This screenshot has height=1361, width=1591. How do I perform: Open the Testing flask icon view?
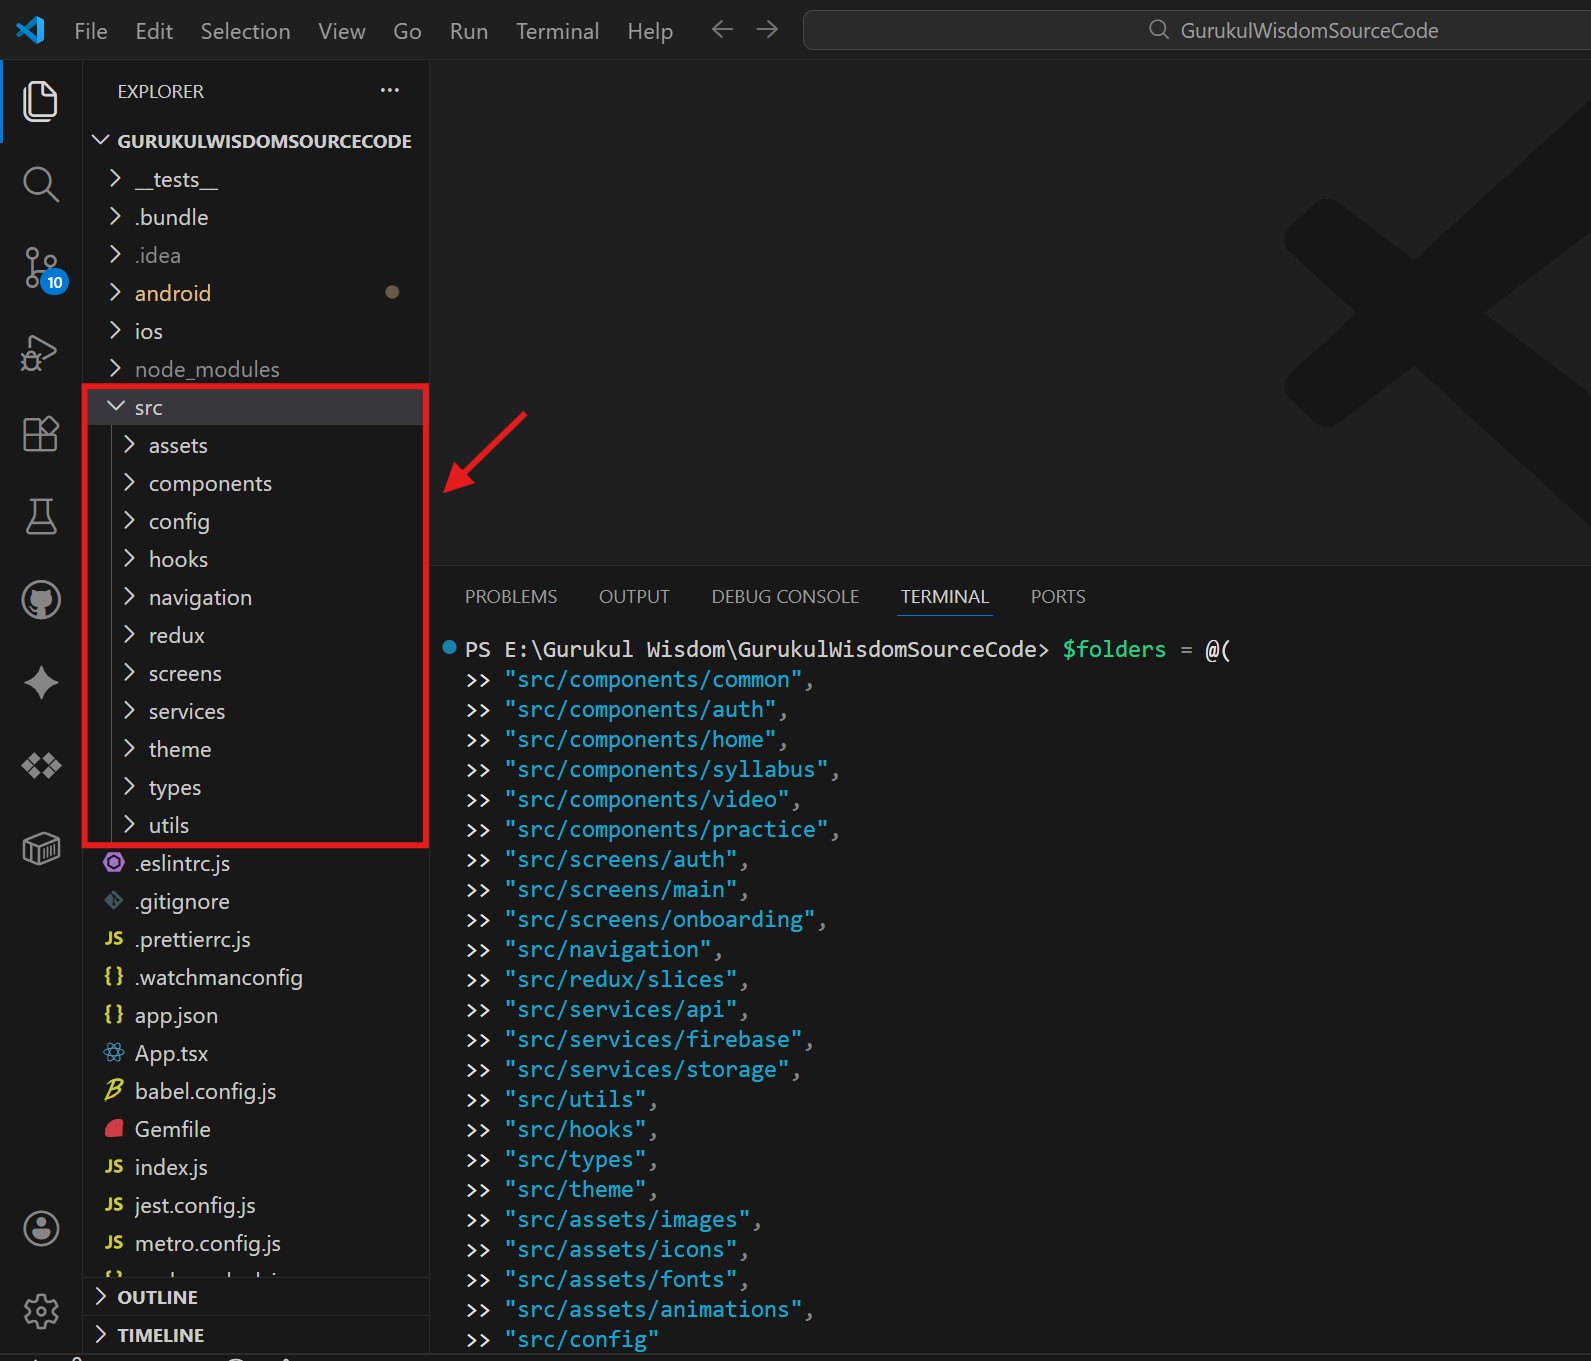[40, 517]
